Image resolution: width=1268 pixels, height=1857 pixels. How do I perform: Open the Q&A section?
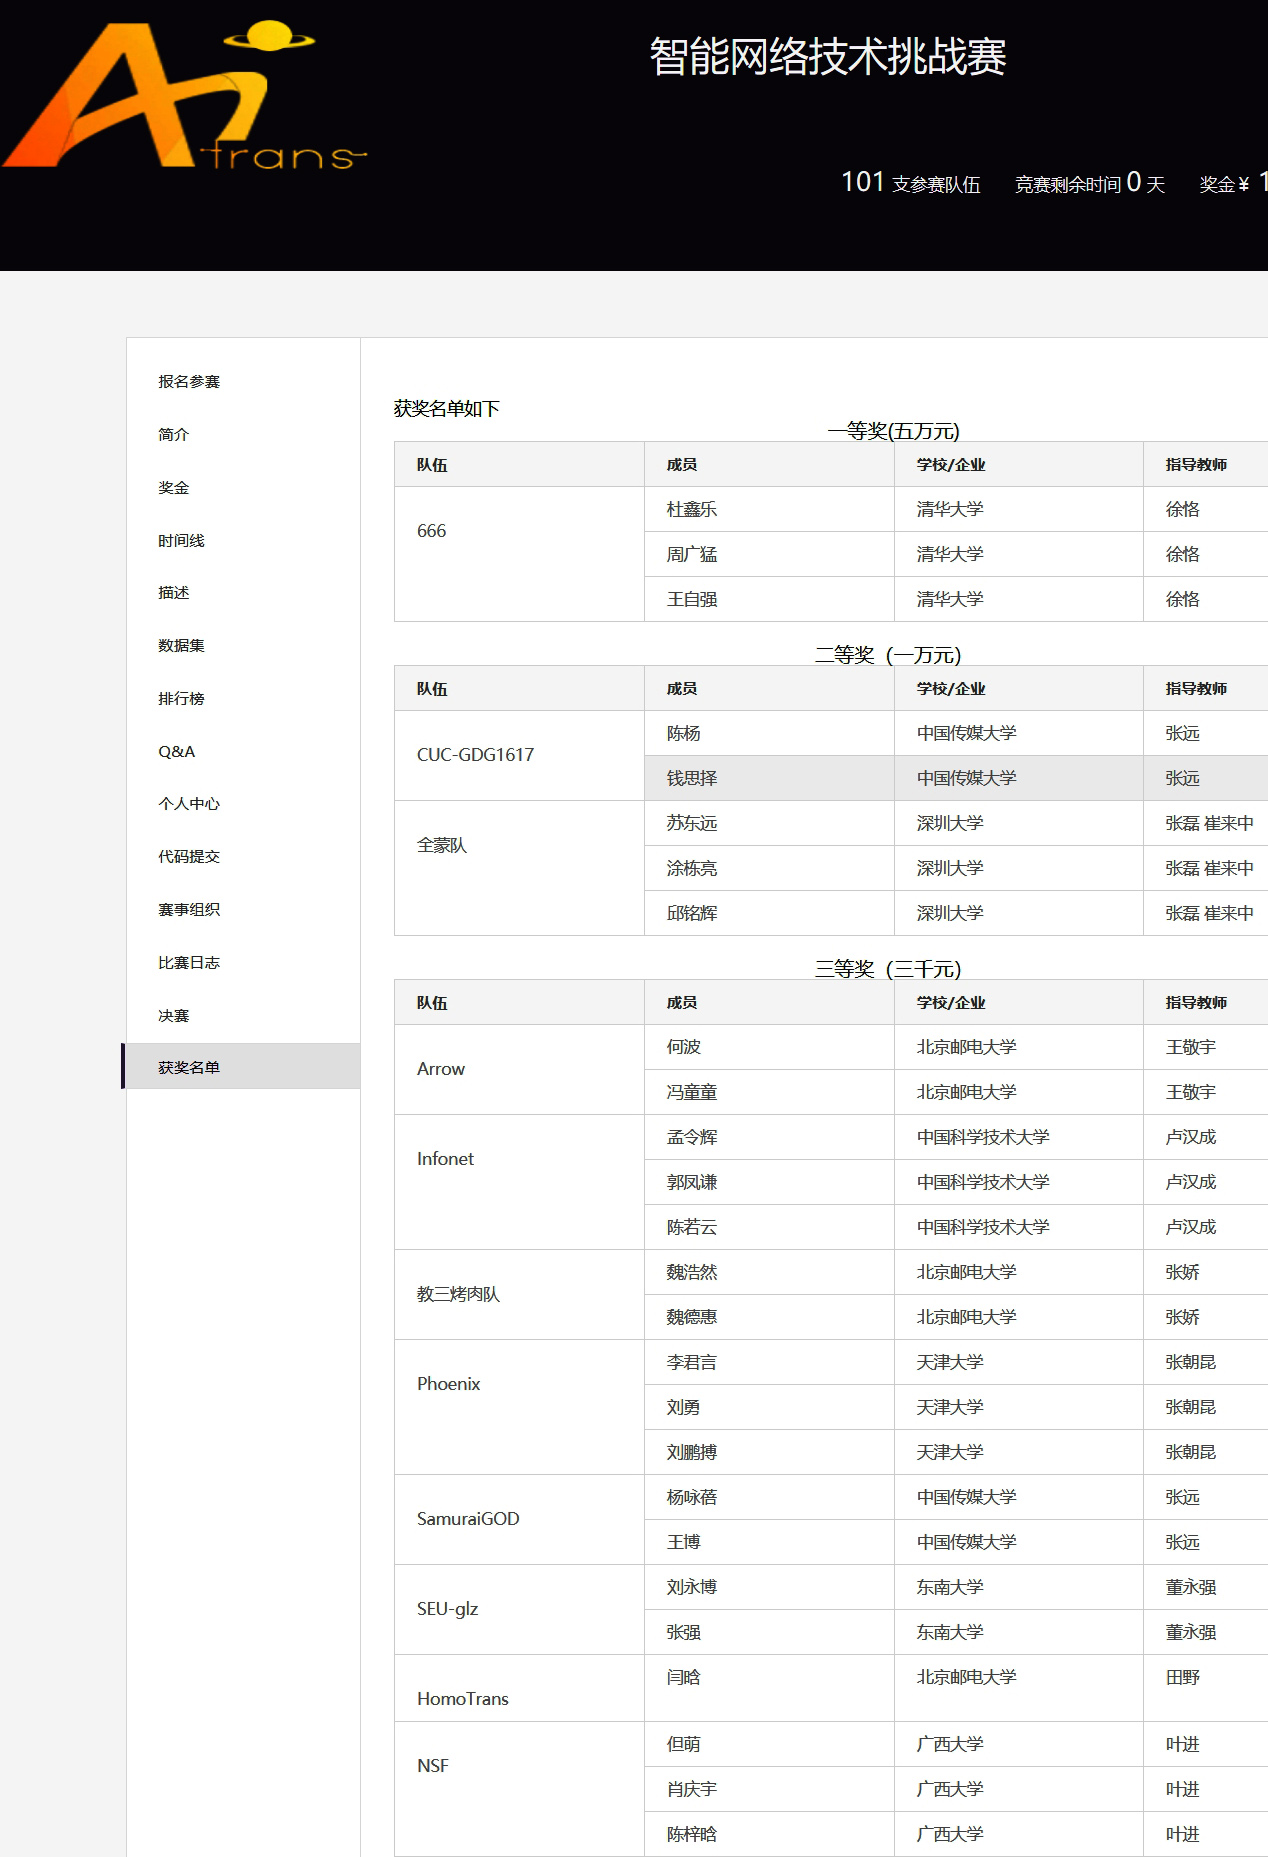pos(177,752)
